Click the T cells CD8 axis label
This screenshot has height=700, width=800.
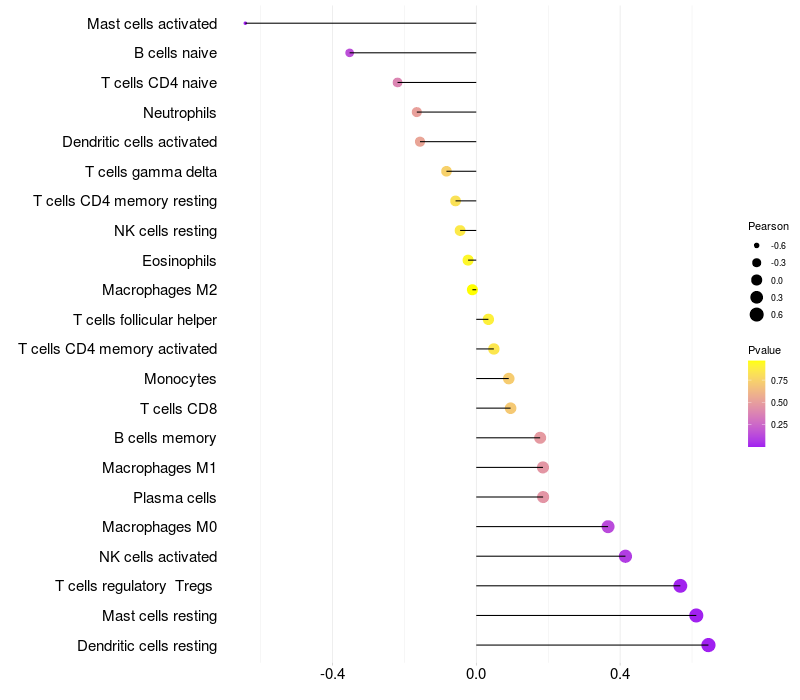[x=178, y=408]
